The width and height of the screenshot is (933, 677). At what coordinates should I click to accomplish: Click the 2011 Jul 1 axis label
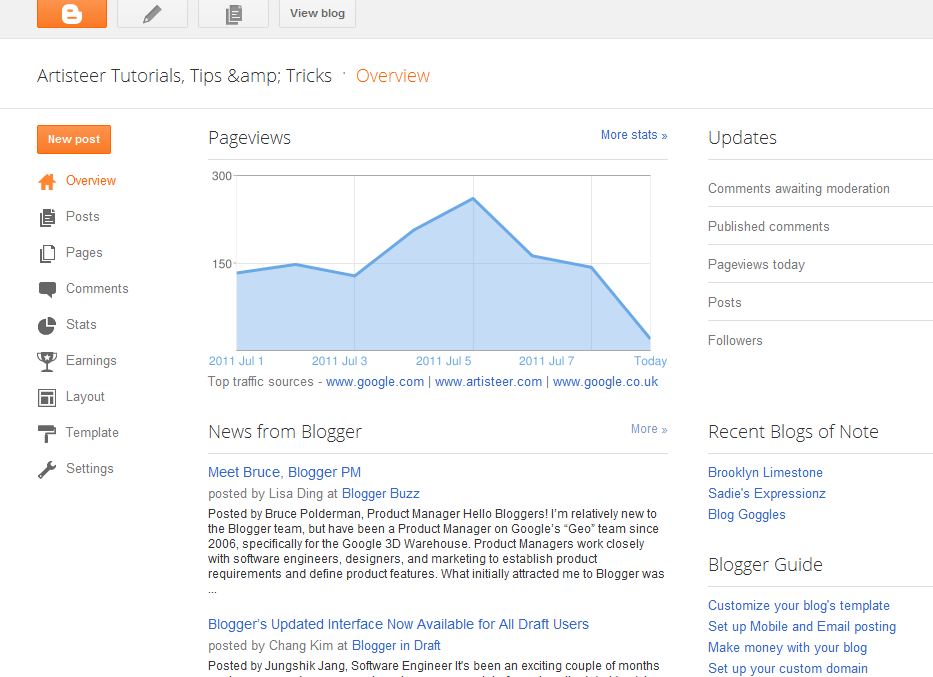click(x=236, y=361)
